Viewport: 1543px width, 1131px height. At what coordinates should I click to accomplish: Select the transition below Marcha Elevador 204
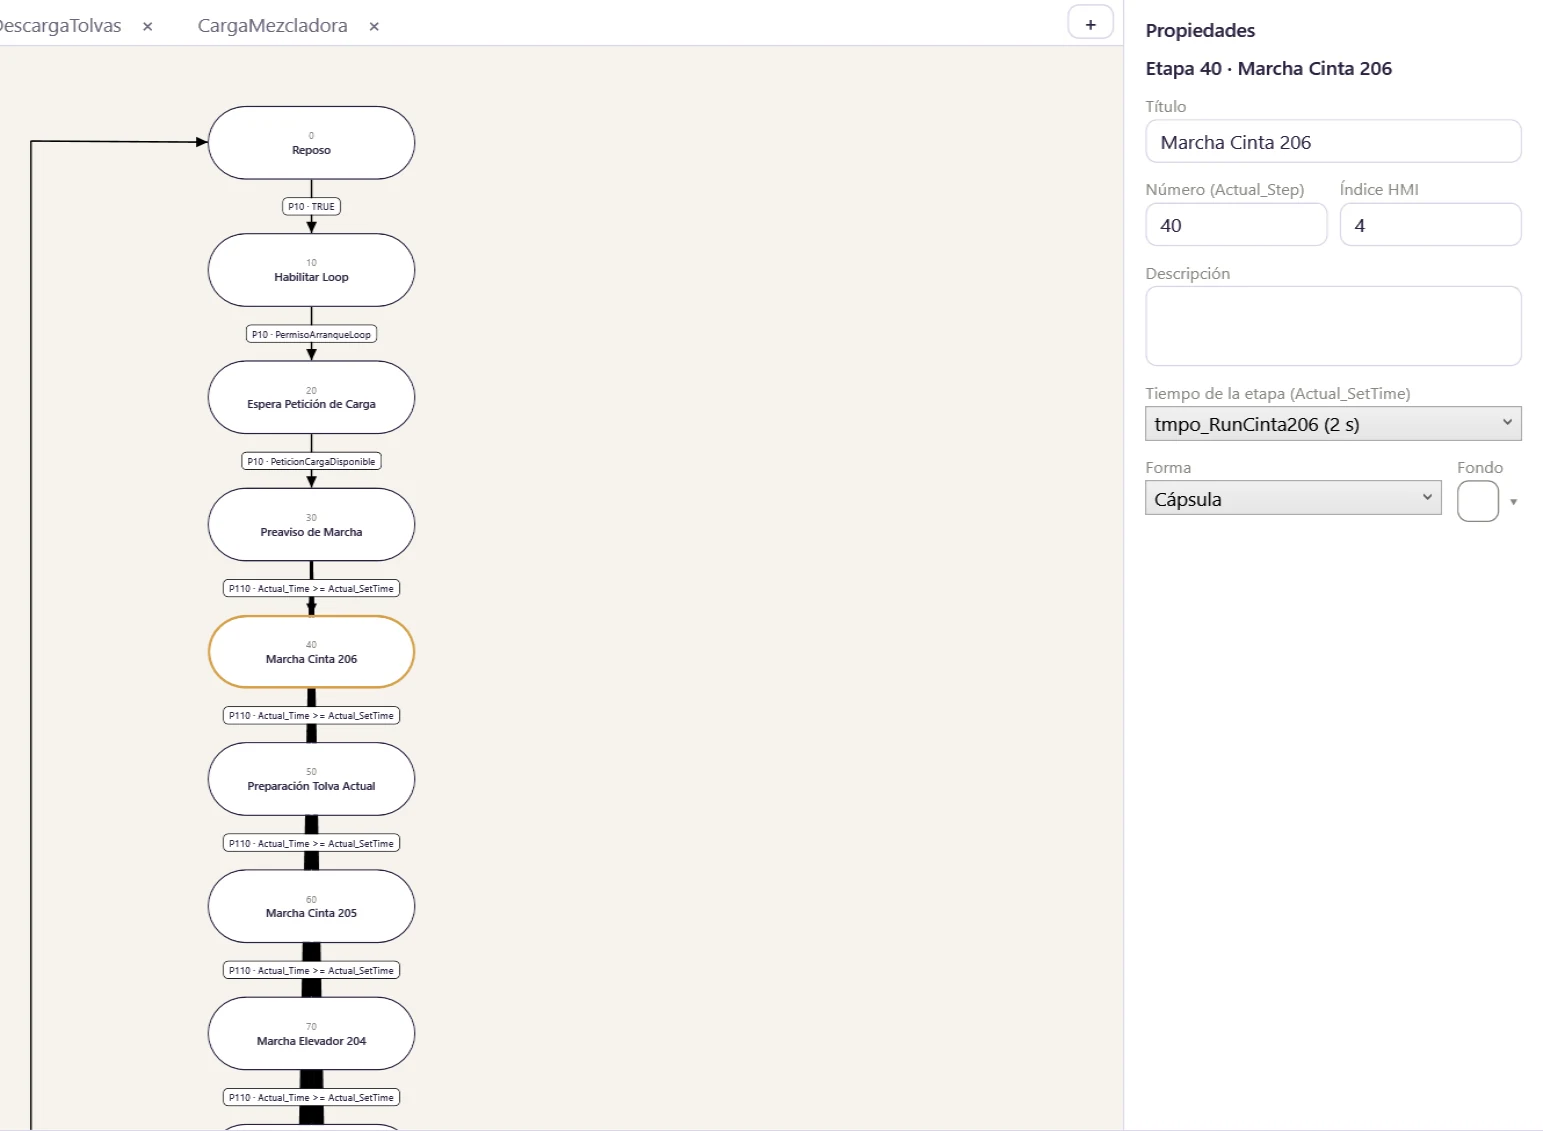tap(311, 1097)
